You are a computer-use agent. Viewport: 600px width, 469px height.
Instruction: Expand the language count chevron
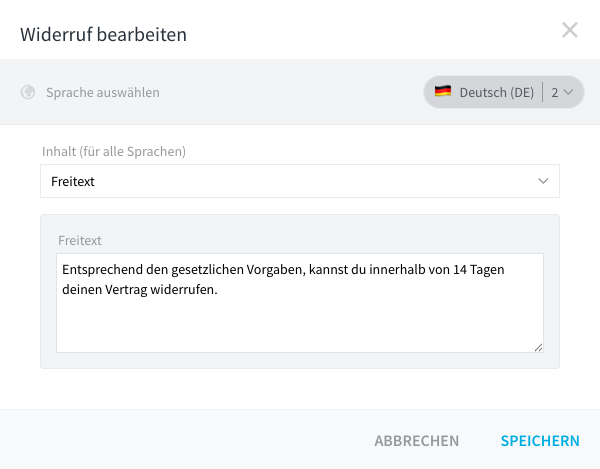click(x=569, y=92)
